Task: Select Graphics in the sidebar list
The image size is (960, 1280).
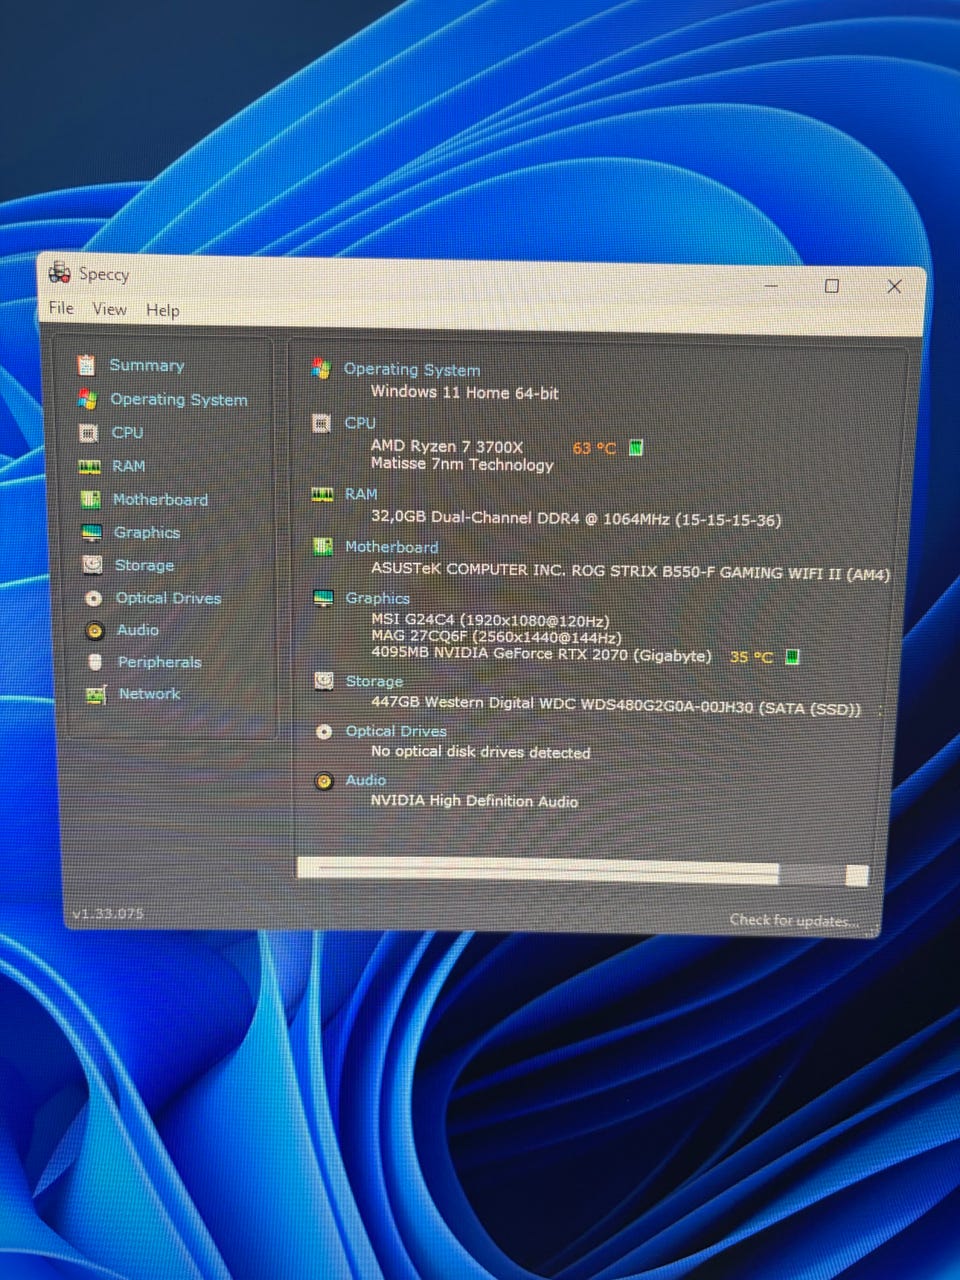Action: (147, 532)
